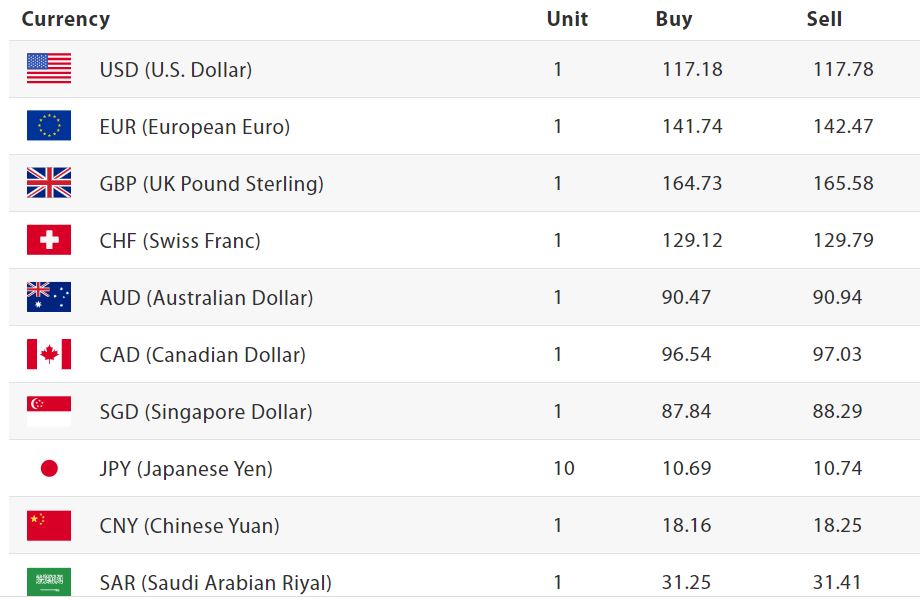Click the Japanese flag icon
This screenshot has height=600, width=920.
coord(49,468)
